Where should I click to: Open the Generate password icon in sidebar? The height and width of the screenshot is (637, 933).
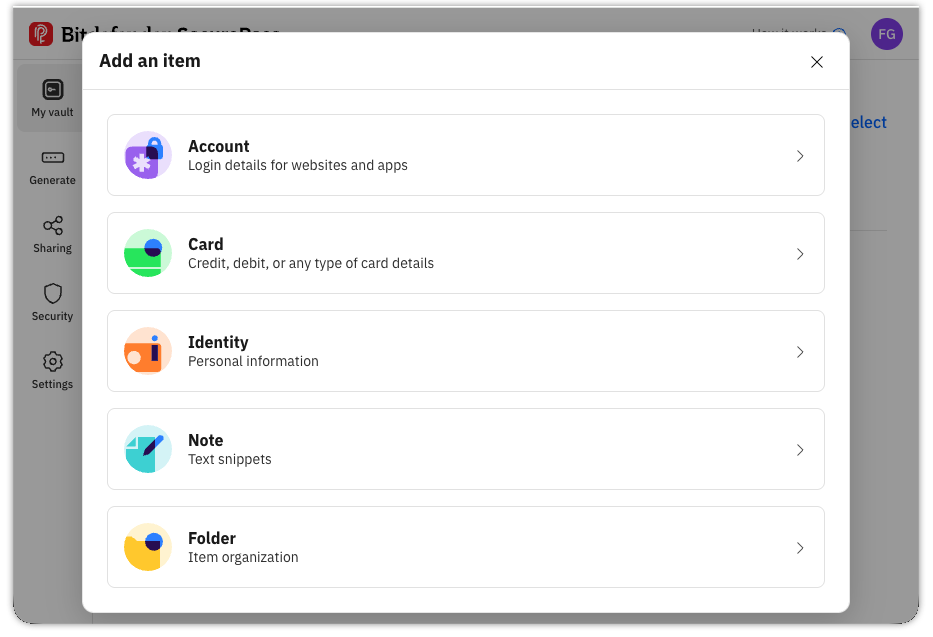click(x=52, y=158)
